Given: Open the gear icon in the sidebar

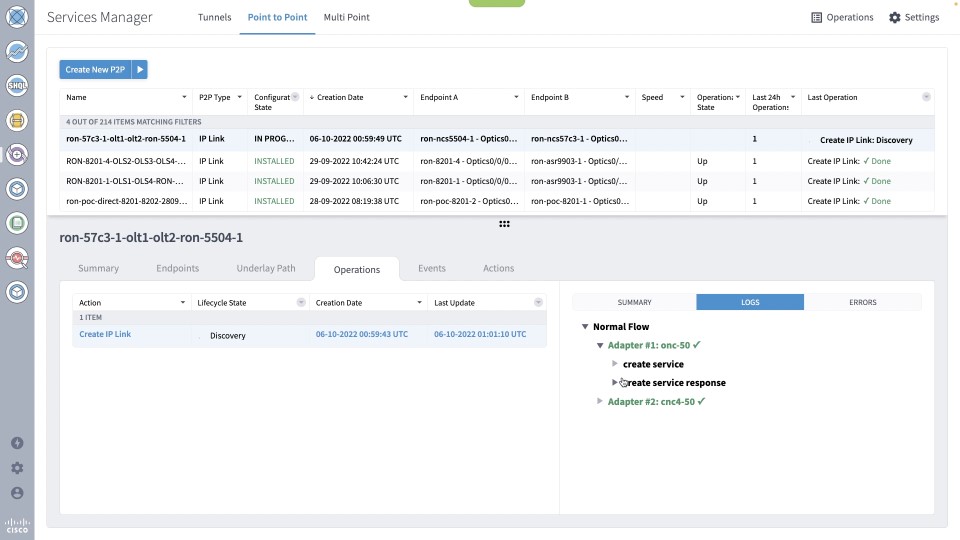Looking at the screenshot, I should click(x=17, y=468).
